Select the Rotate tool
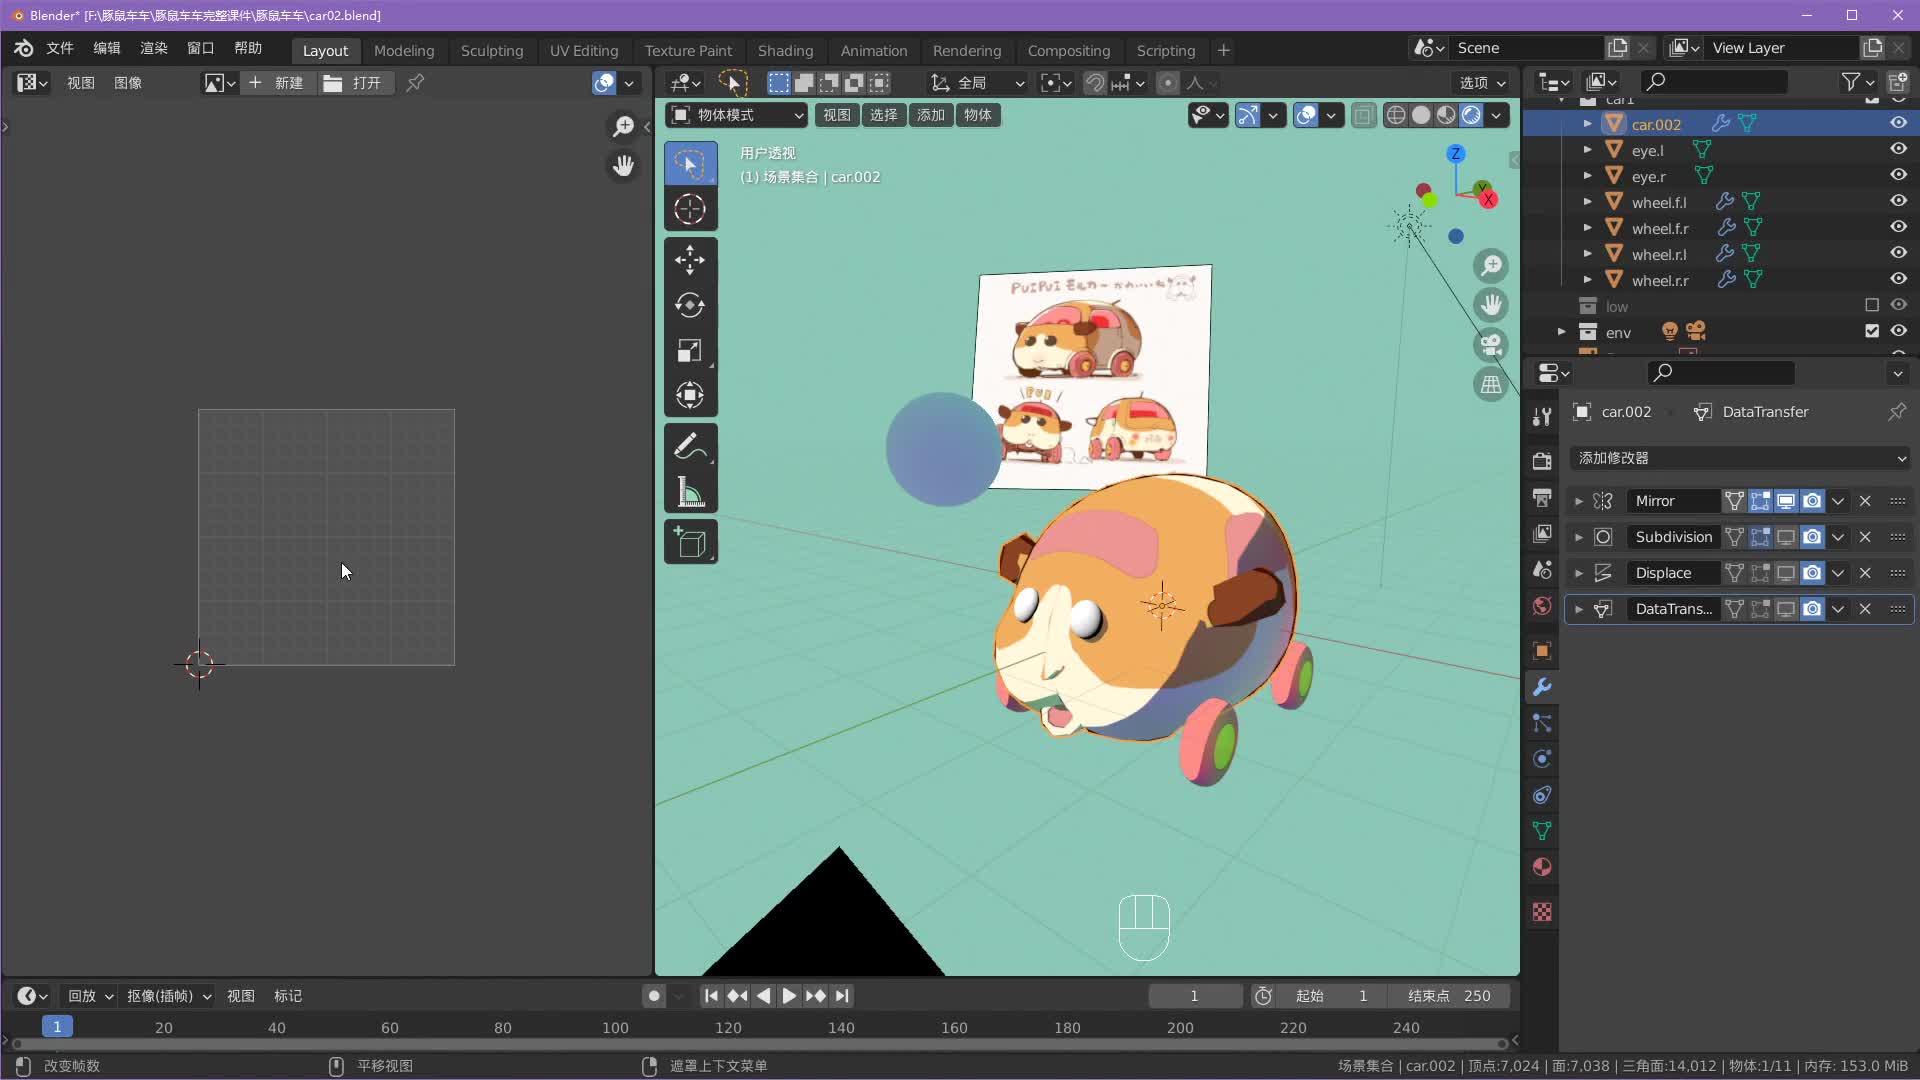 click(x=690, y=305)
